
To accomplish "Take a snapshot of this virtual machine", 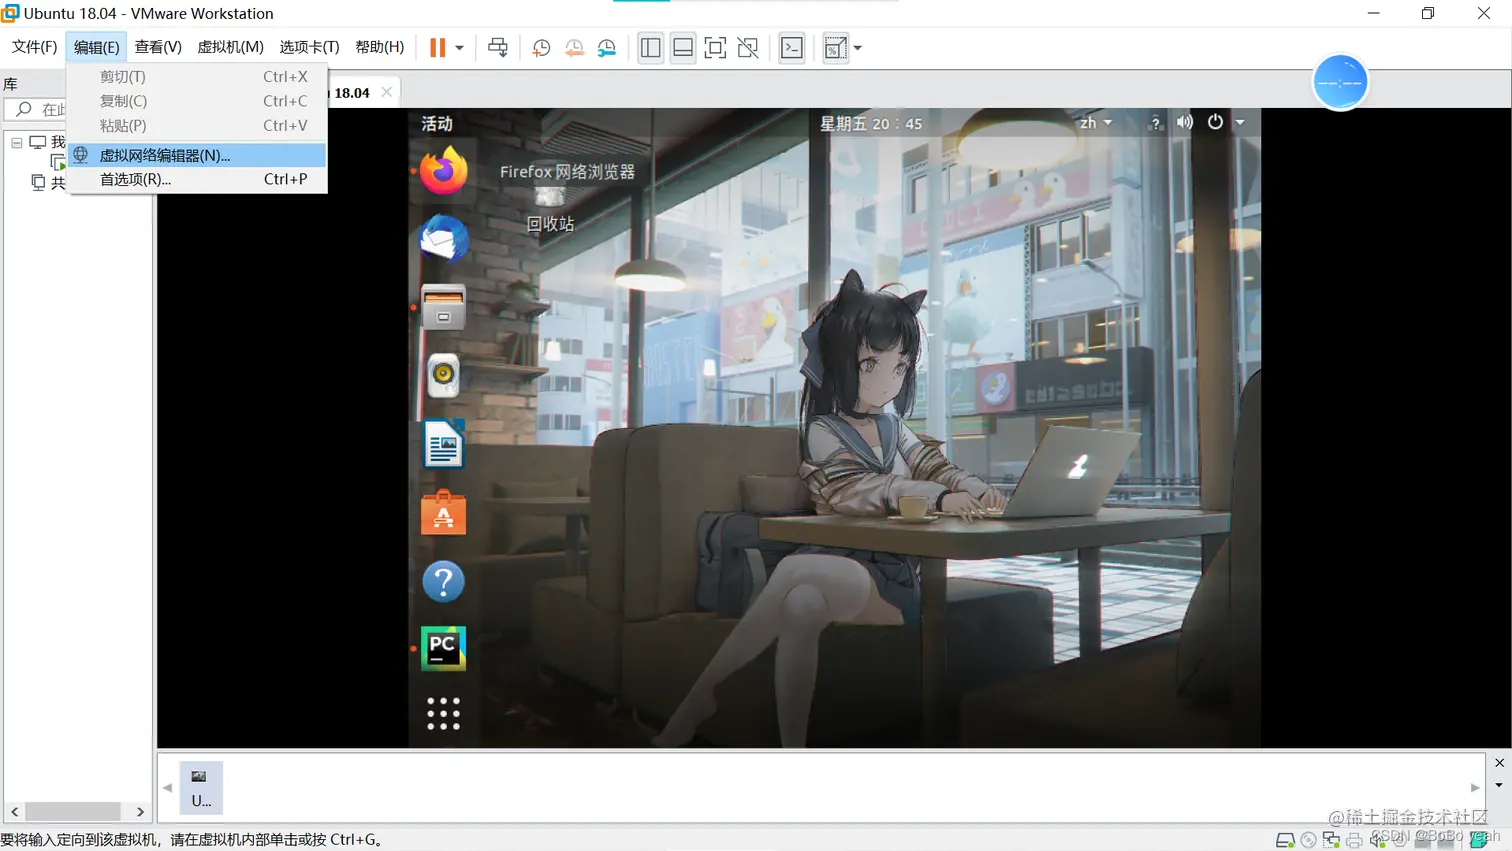I will [541, 47].
